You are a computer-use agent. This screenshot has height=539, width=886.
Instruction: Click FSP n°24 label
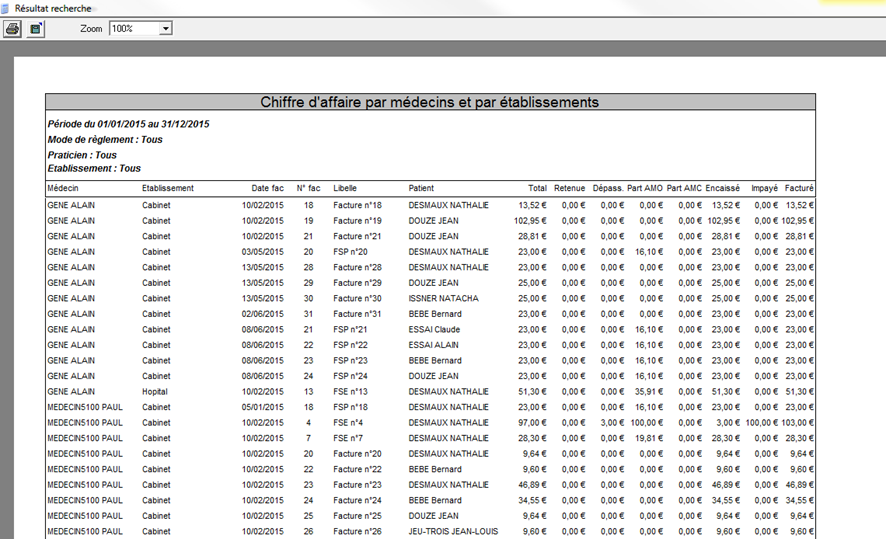pyautogui.click(x=350, y=376)
